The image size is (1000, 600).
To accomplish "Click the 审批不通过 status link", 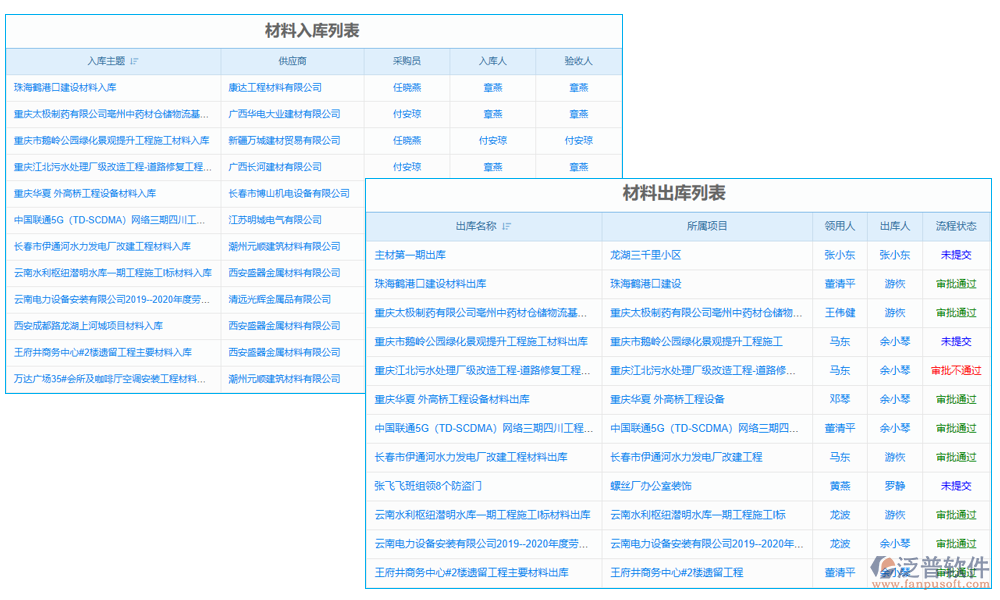I will [955, 371].
